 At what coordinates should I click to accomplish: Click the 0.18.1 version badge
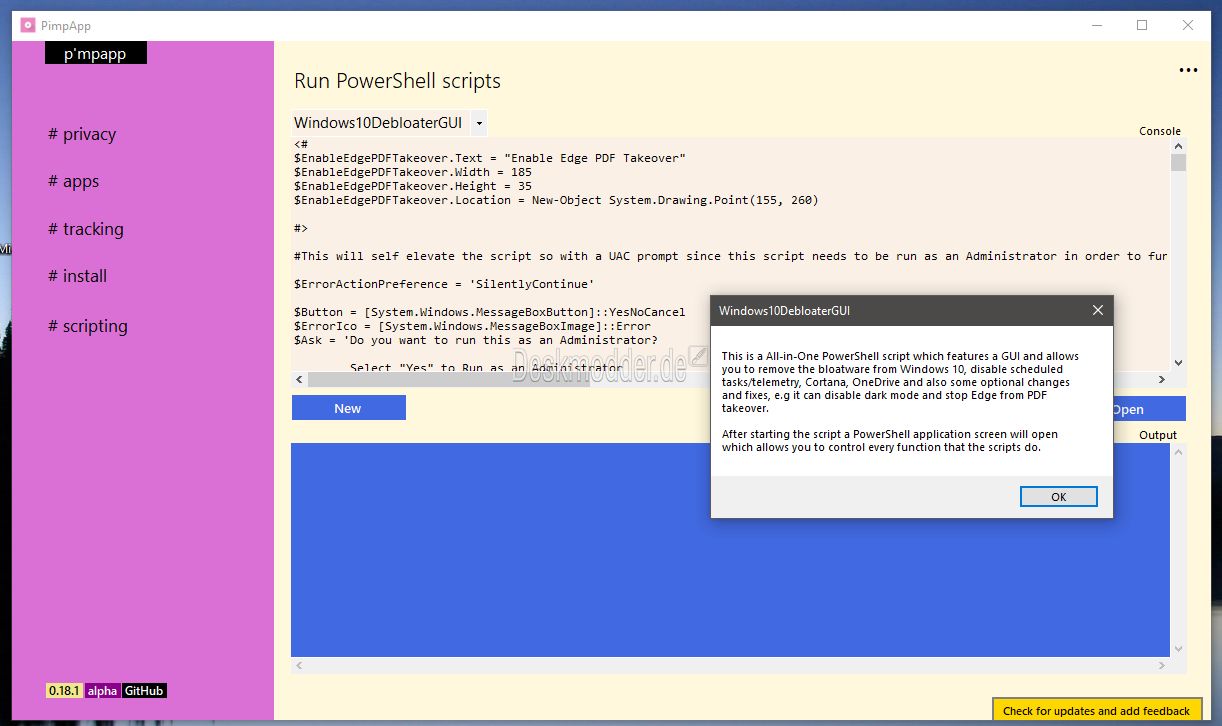(64, 691)
